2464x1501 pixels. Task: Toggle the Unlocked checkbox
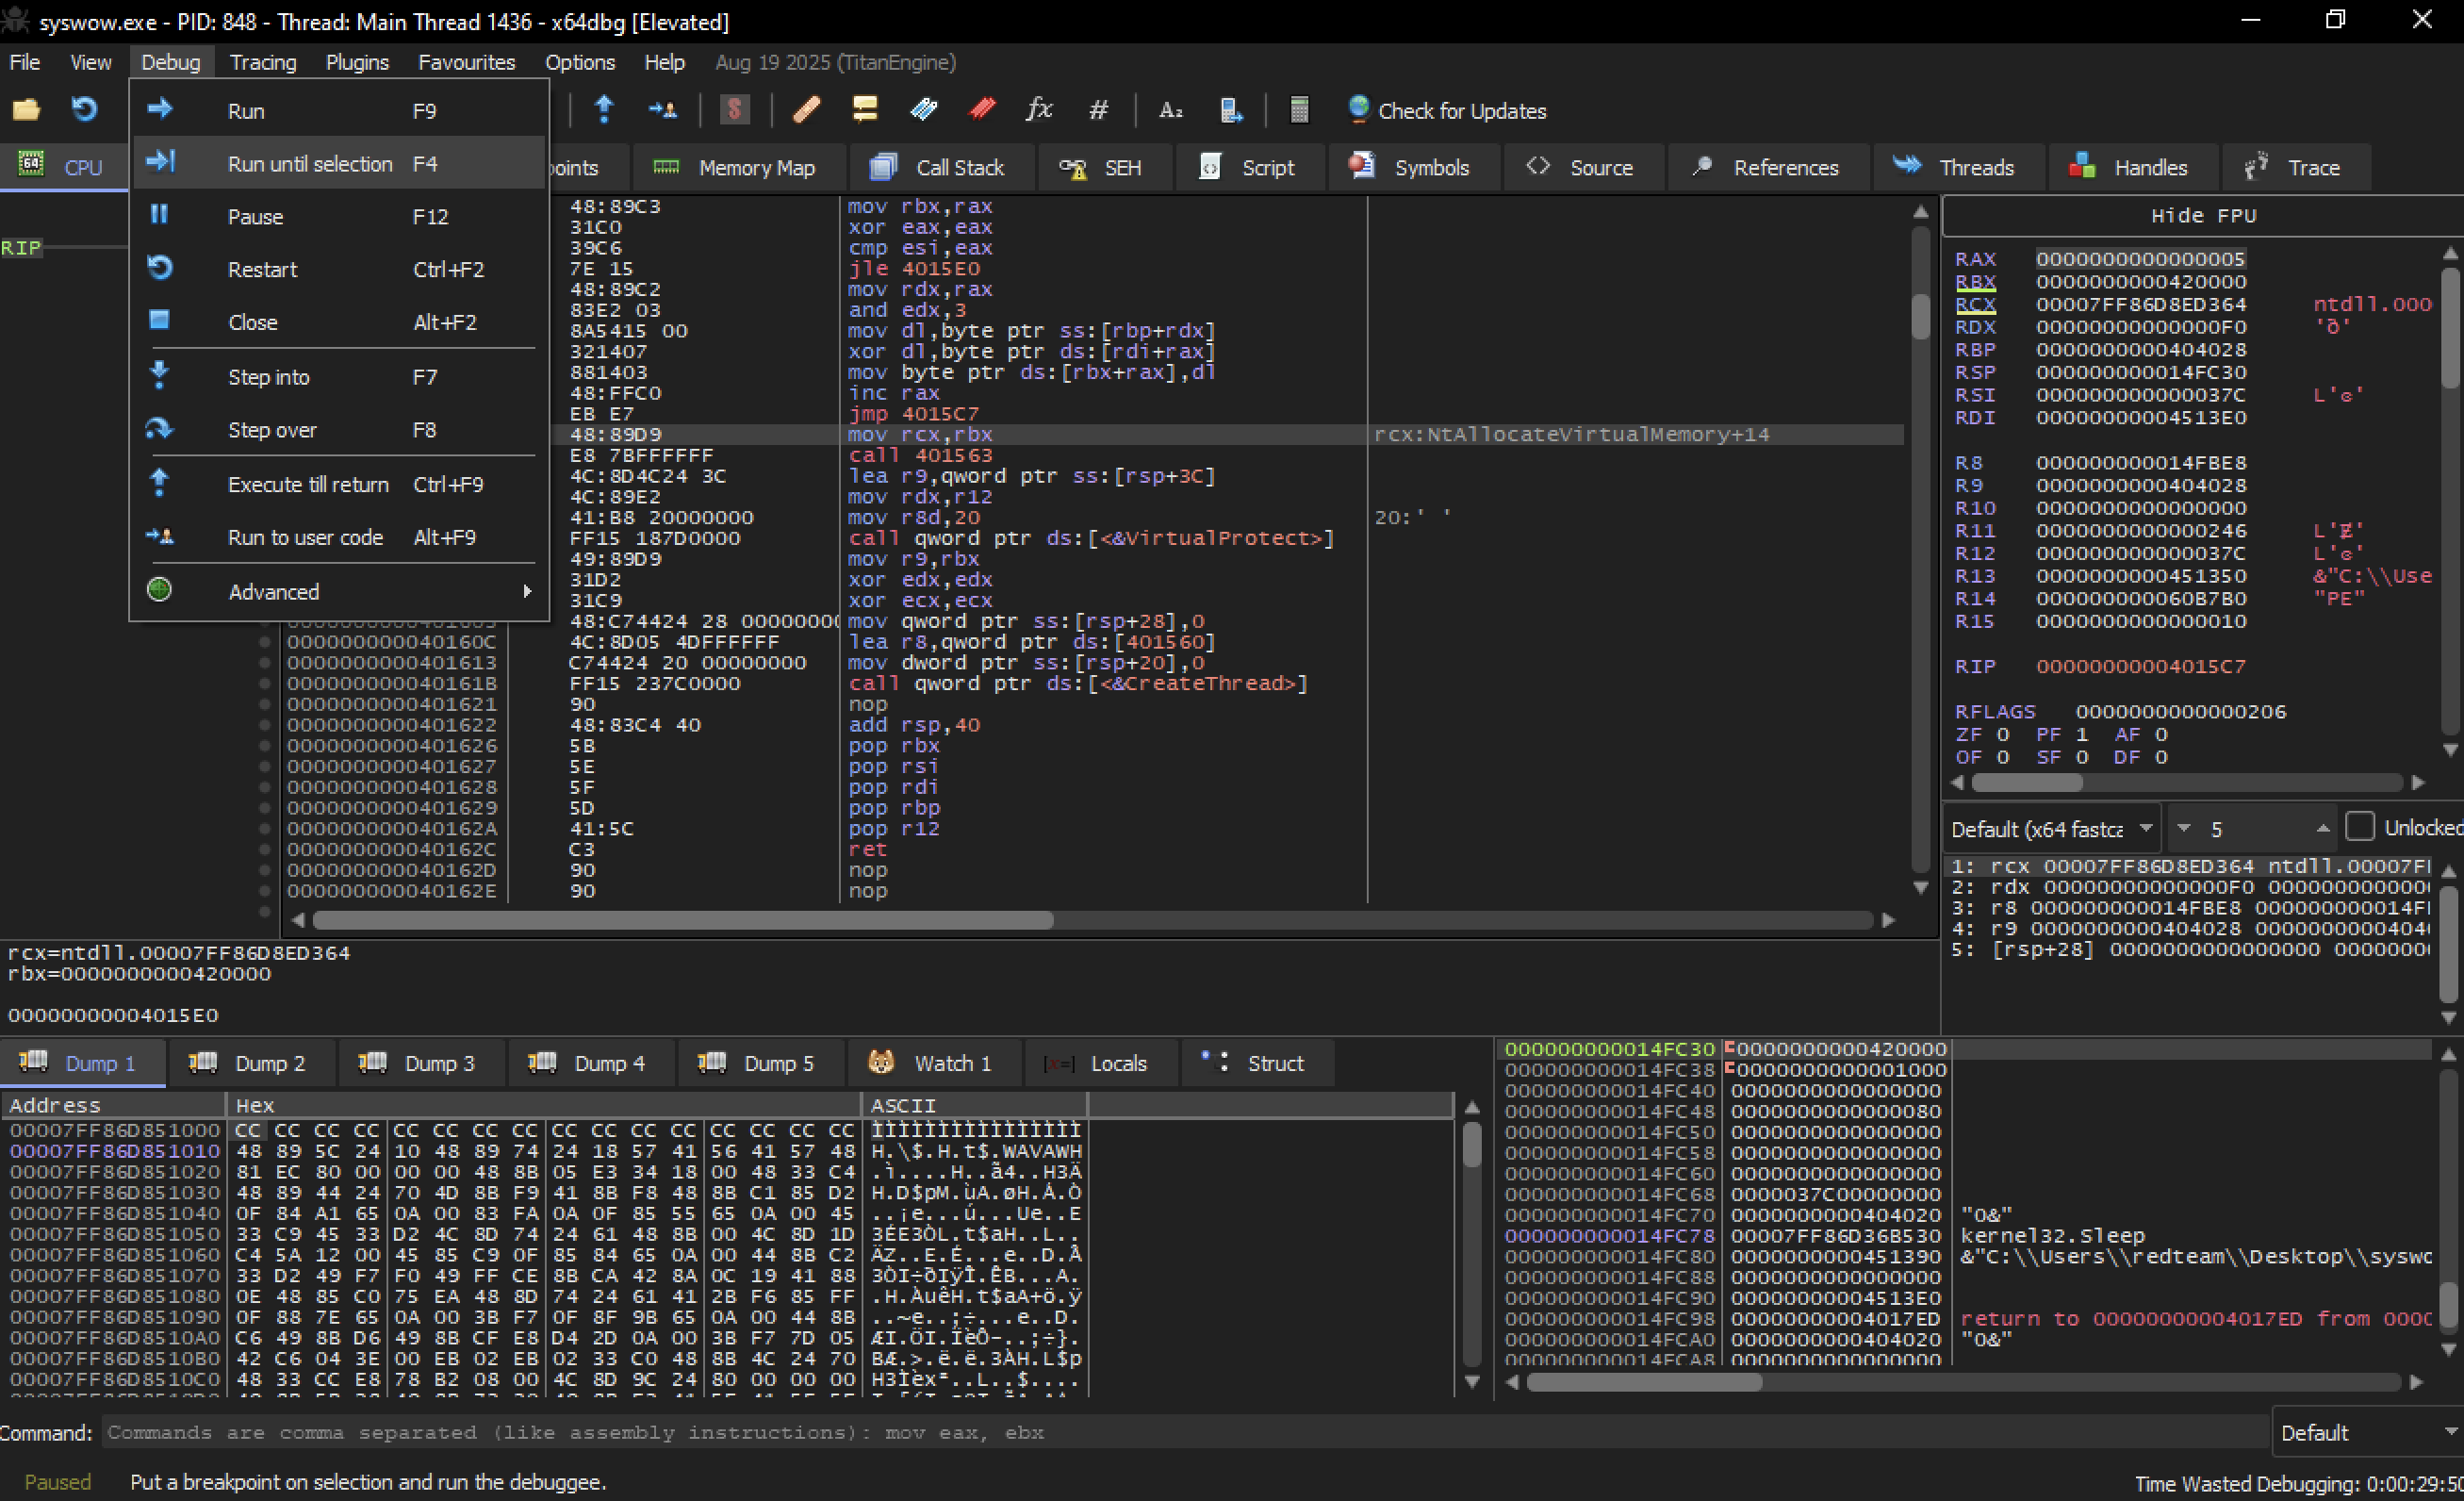[2359, 827]
